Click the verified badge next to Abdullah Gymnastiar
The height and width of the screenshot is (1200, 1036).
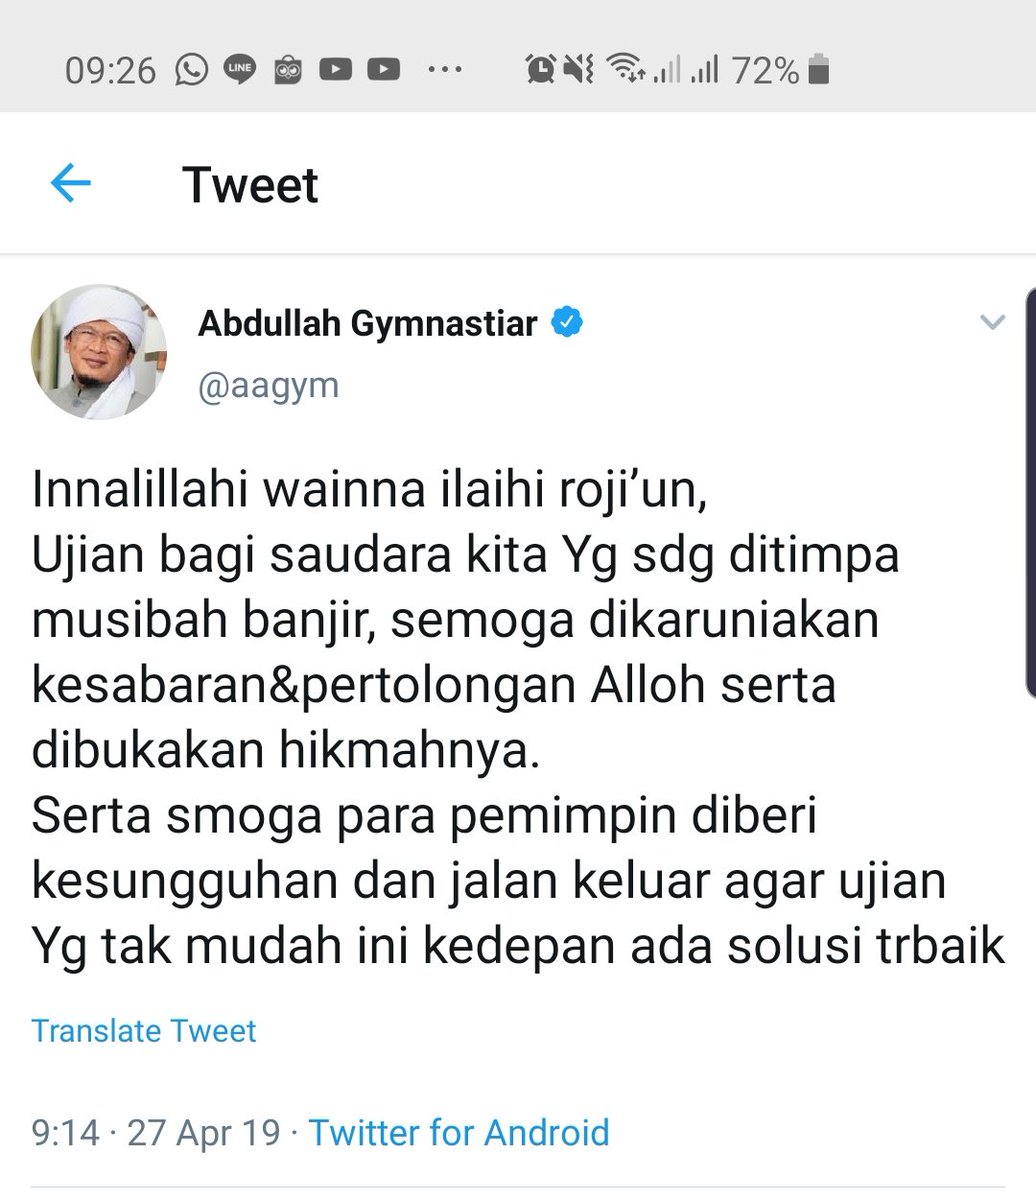tap(568, 323)
